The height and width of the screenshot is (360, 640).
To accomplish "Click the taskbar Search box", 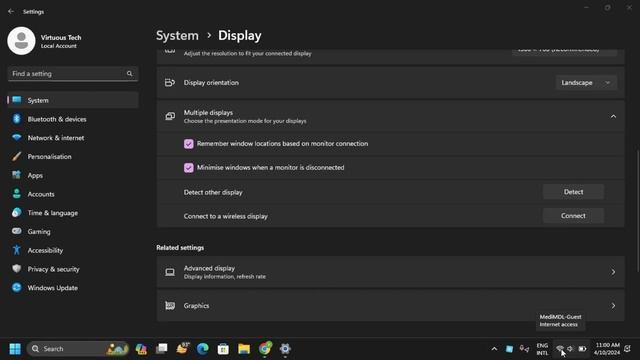I will pos(78,349).
